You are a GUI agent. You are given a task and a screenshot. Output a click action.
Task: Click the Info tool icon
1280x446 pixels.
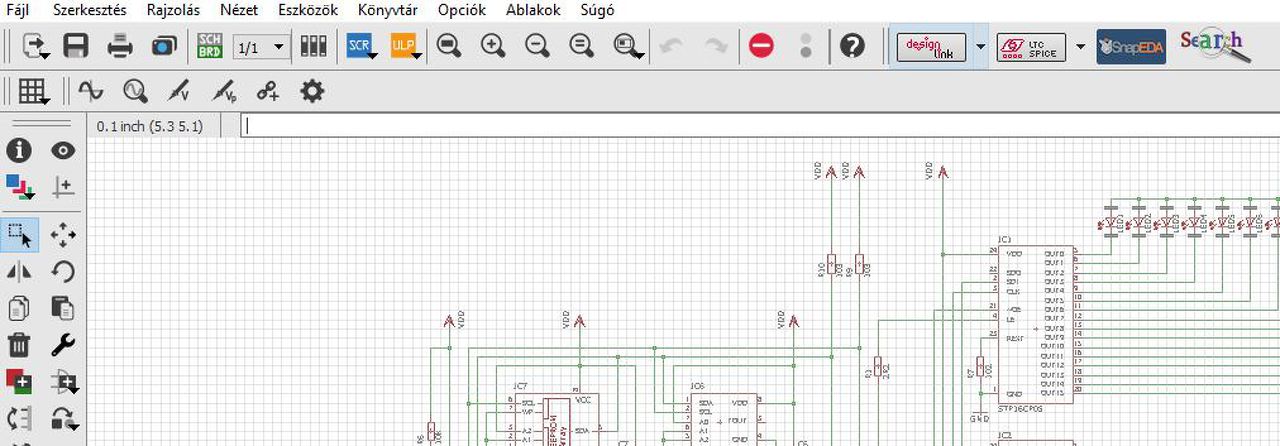coord(19,151)
